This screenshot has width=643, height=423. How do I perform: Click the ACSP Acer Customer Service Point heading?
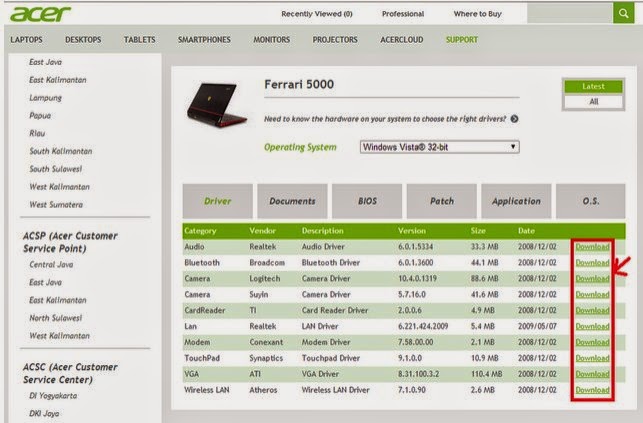[x=70, y=242]
